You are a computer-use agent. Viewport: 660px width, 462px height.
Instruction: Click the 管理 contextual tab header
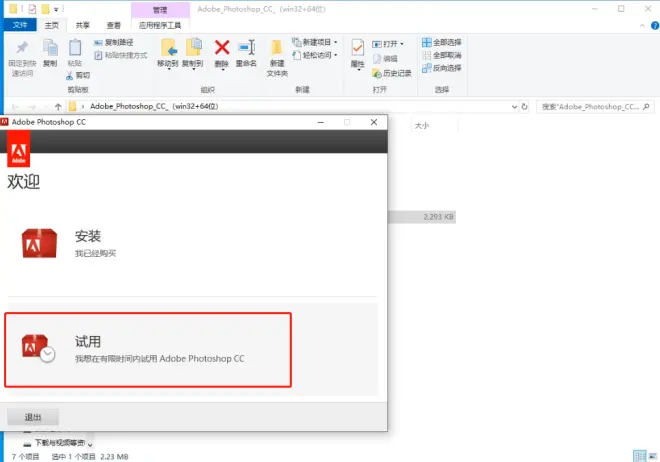[160, 10]
